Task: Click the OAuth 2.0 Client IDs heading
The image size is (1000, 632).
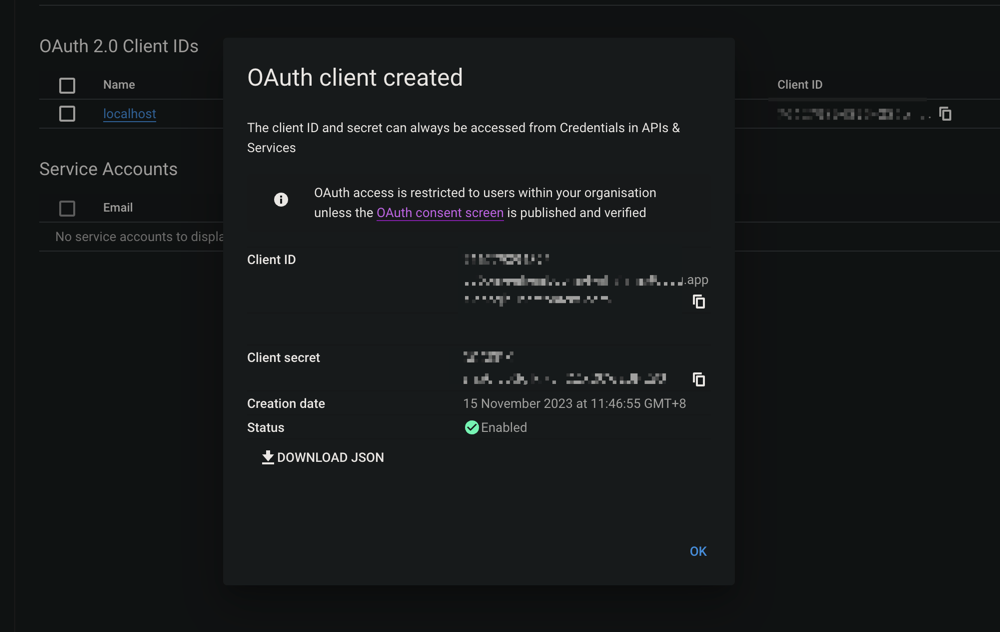Action: pyautogui.click(x=119, y=46)
